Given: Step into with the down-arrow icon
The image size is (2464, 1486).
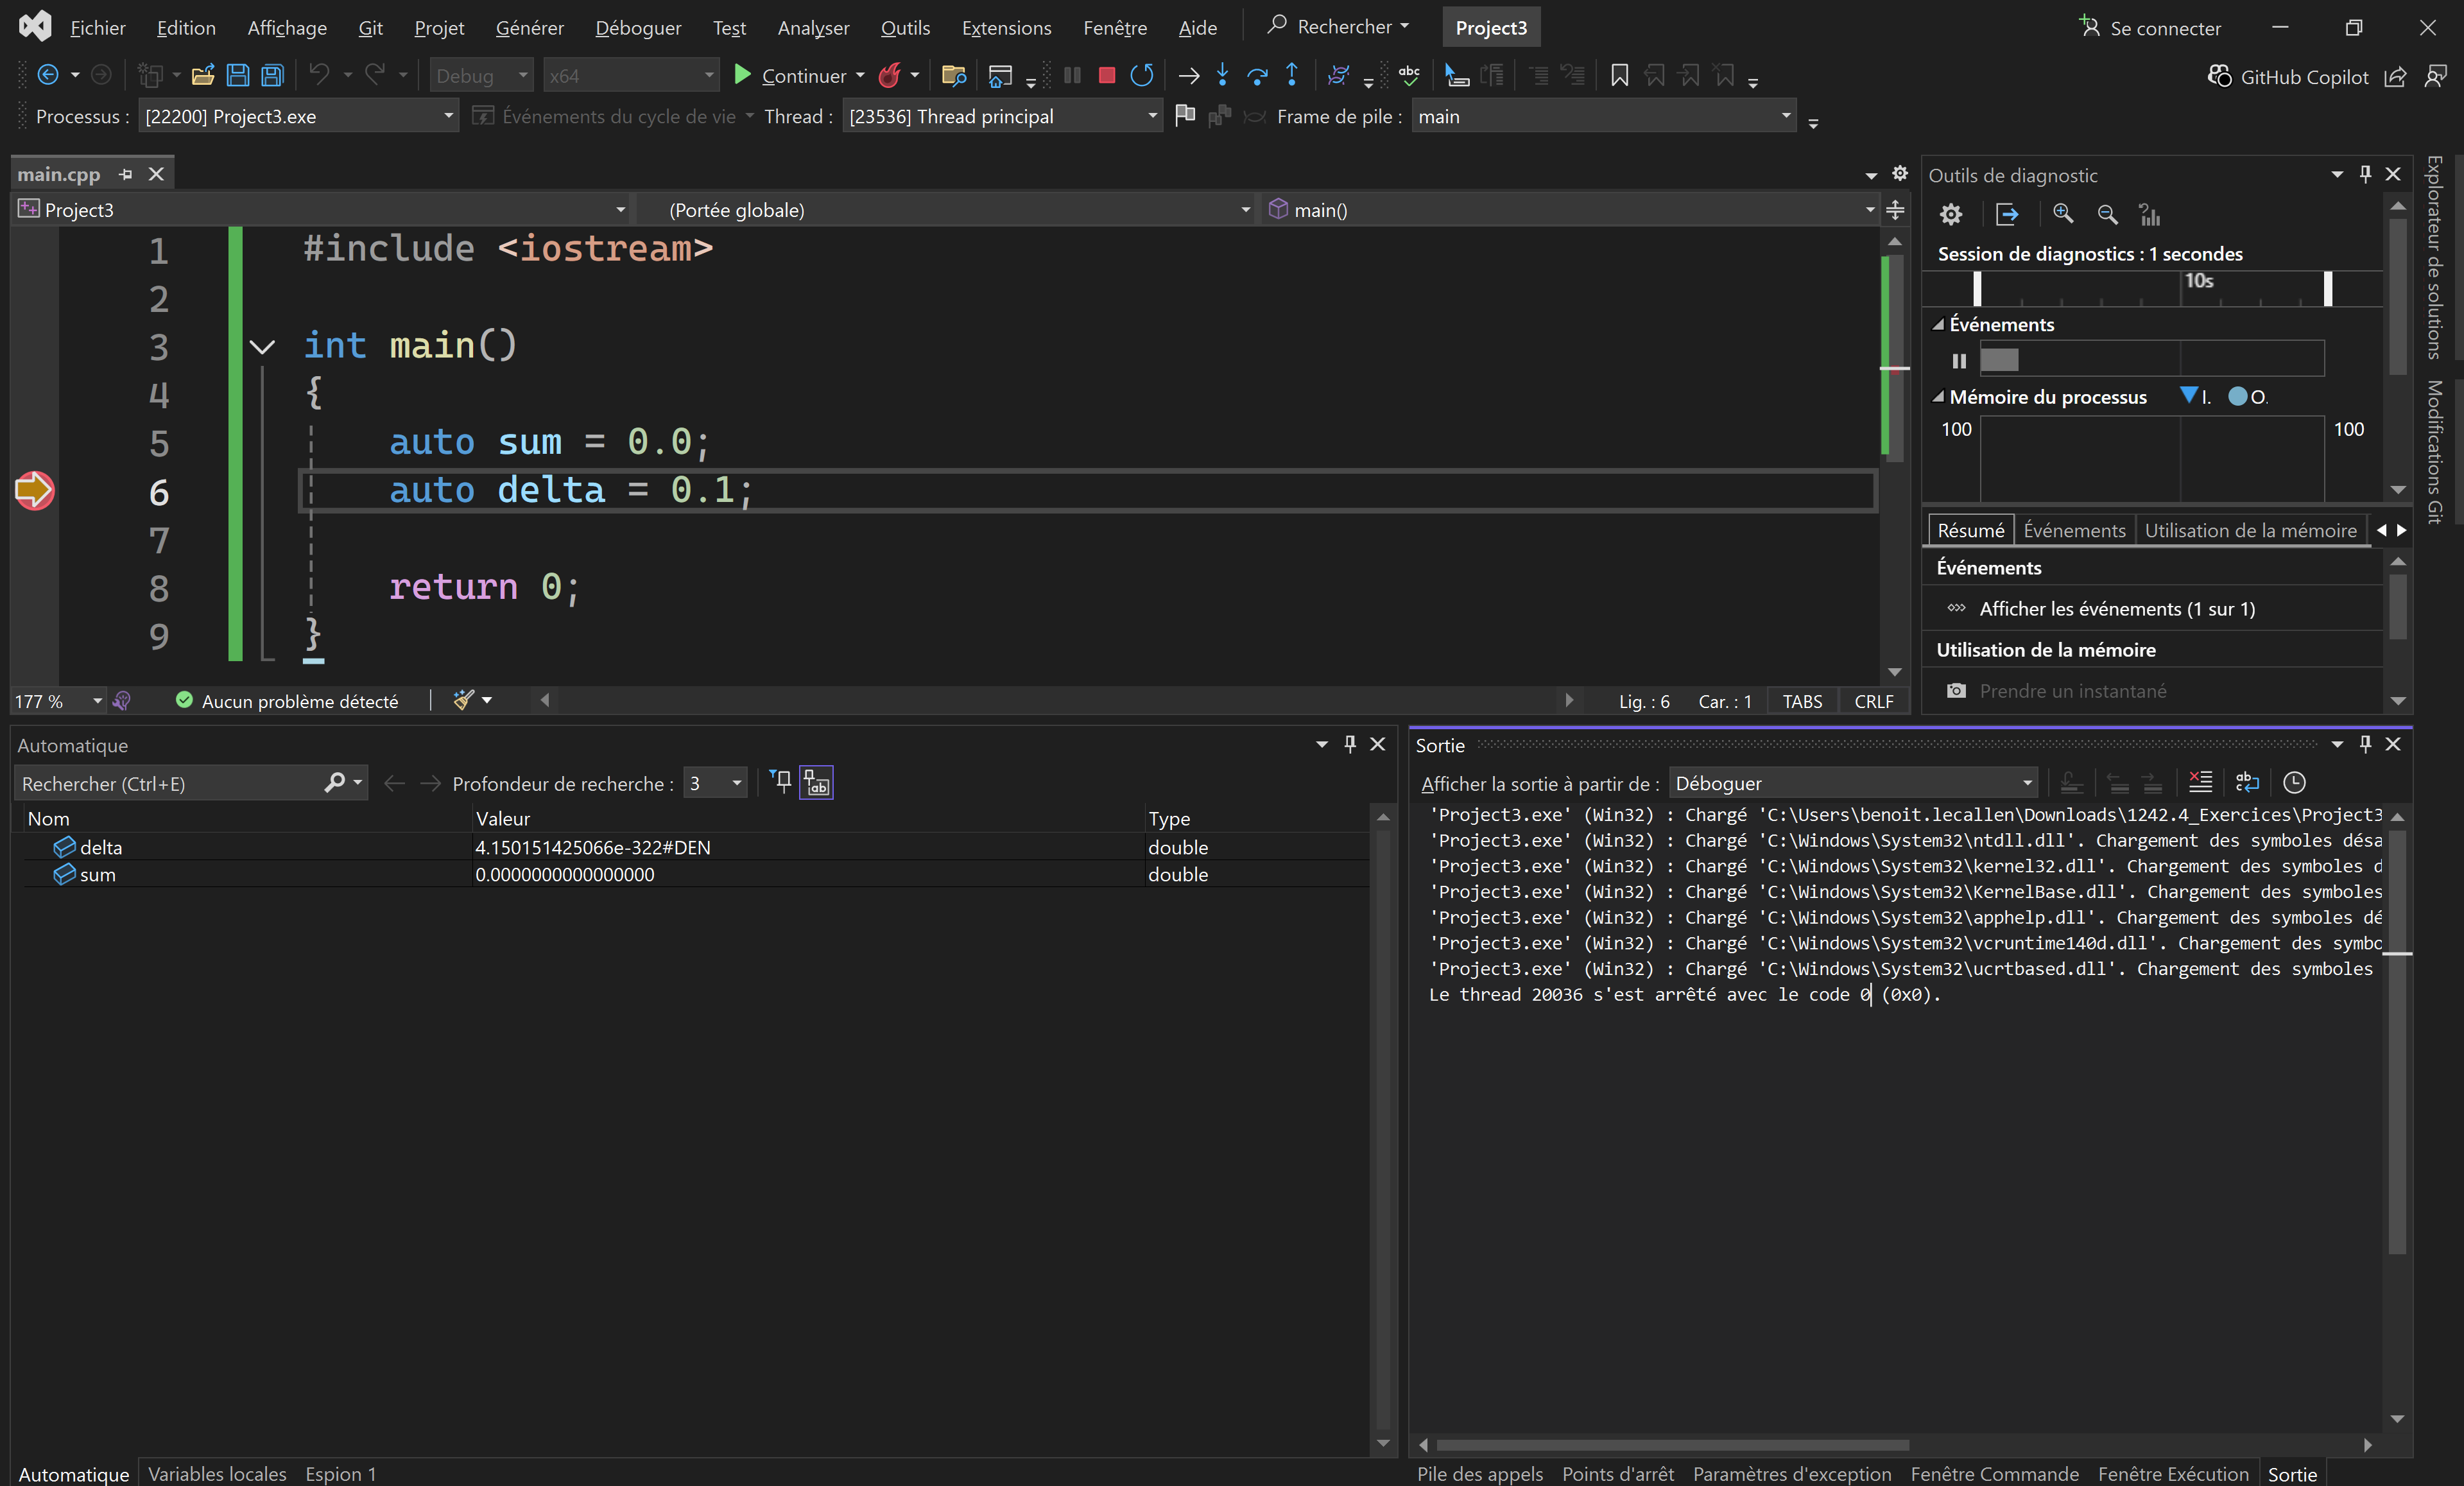Looking at the screenshot, I should tap(1222, 76).
